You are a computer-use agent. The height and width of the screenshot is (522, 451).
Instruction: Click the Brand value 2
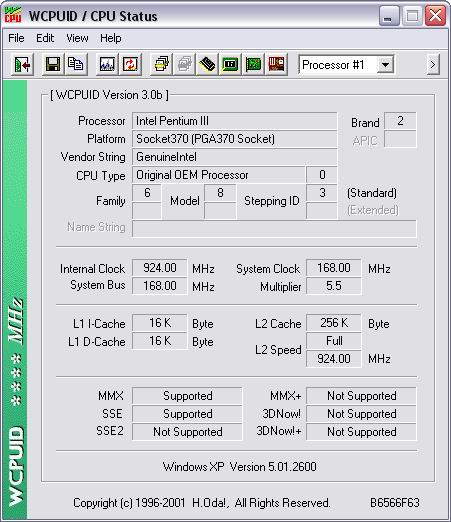(400, 121)
